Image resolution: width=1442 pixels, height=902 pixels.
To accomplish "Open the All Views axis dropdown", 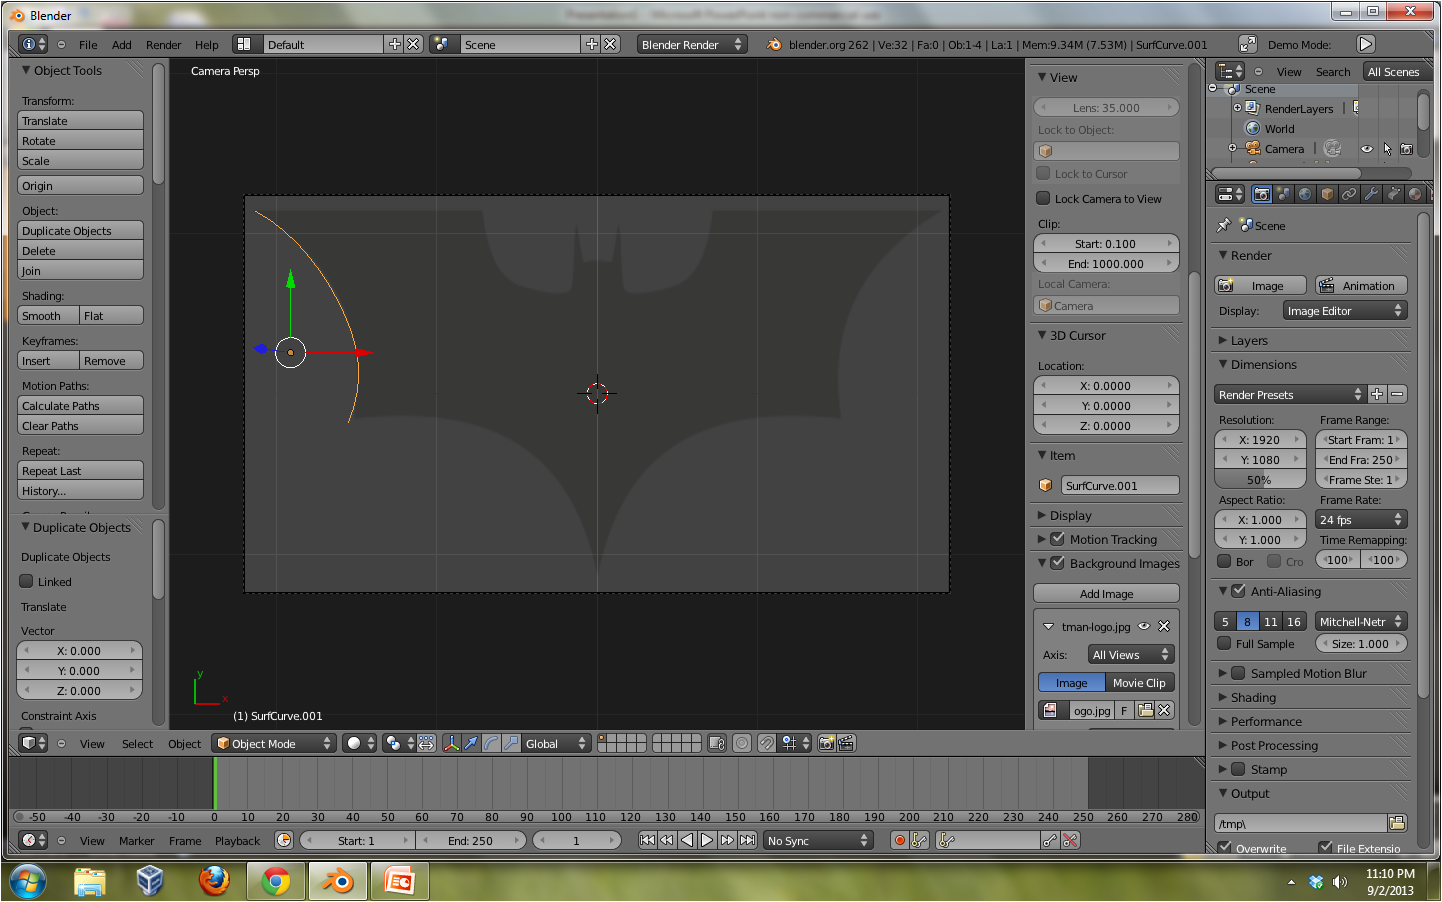I will coord(1131,654).
